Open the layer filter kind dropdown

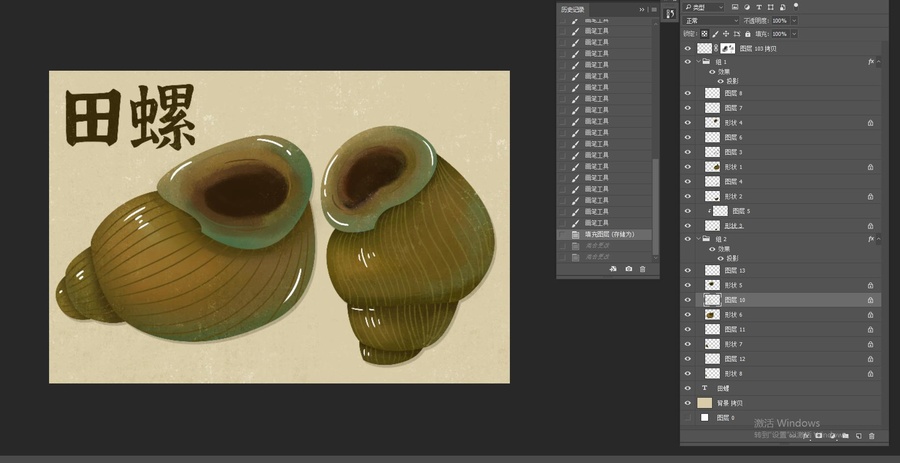[x=704, y=7]
